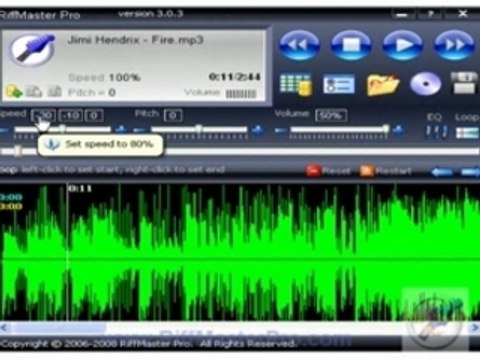Click the waveform scrollbar right arrow
The height and width of the screenshot is (360, 480).
[x=475, y=328]
